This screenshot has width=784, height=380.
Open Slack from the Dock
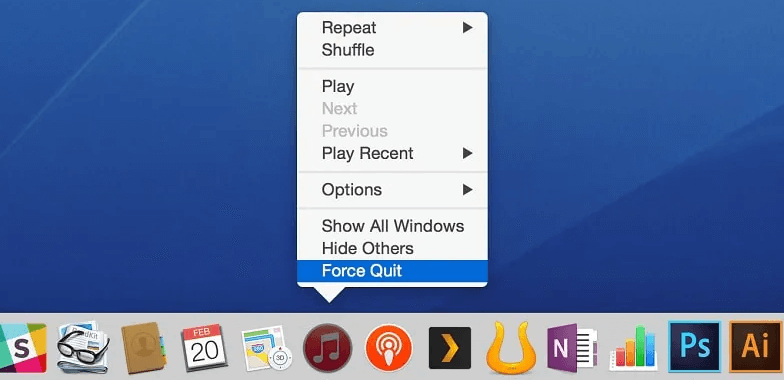22,348
